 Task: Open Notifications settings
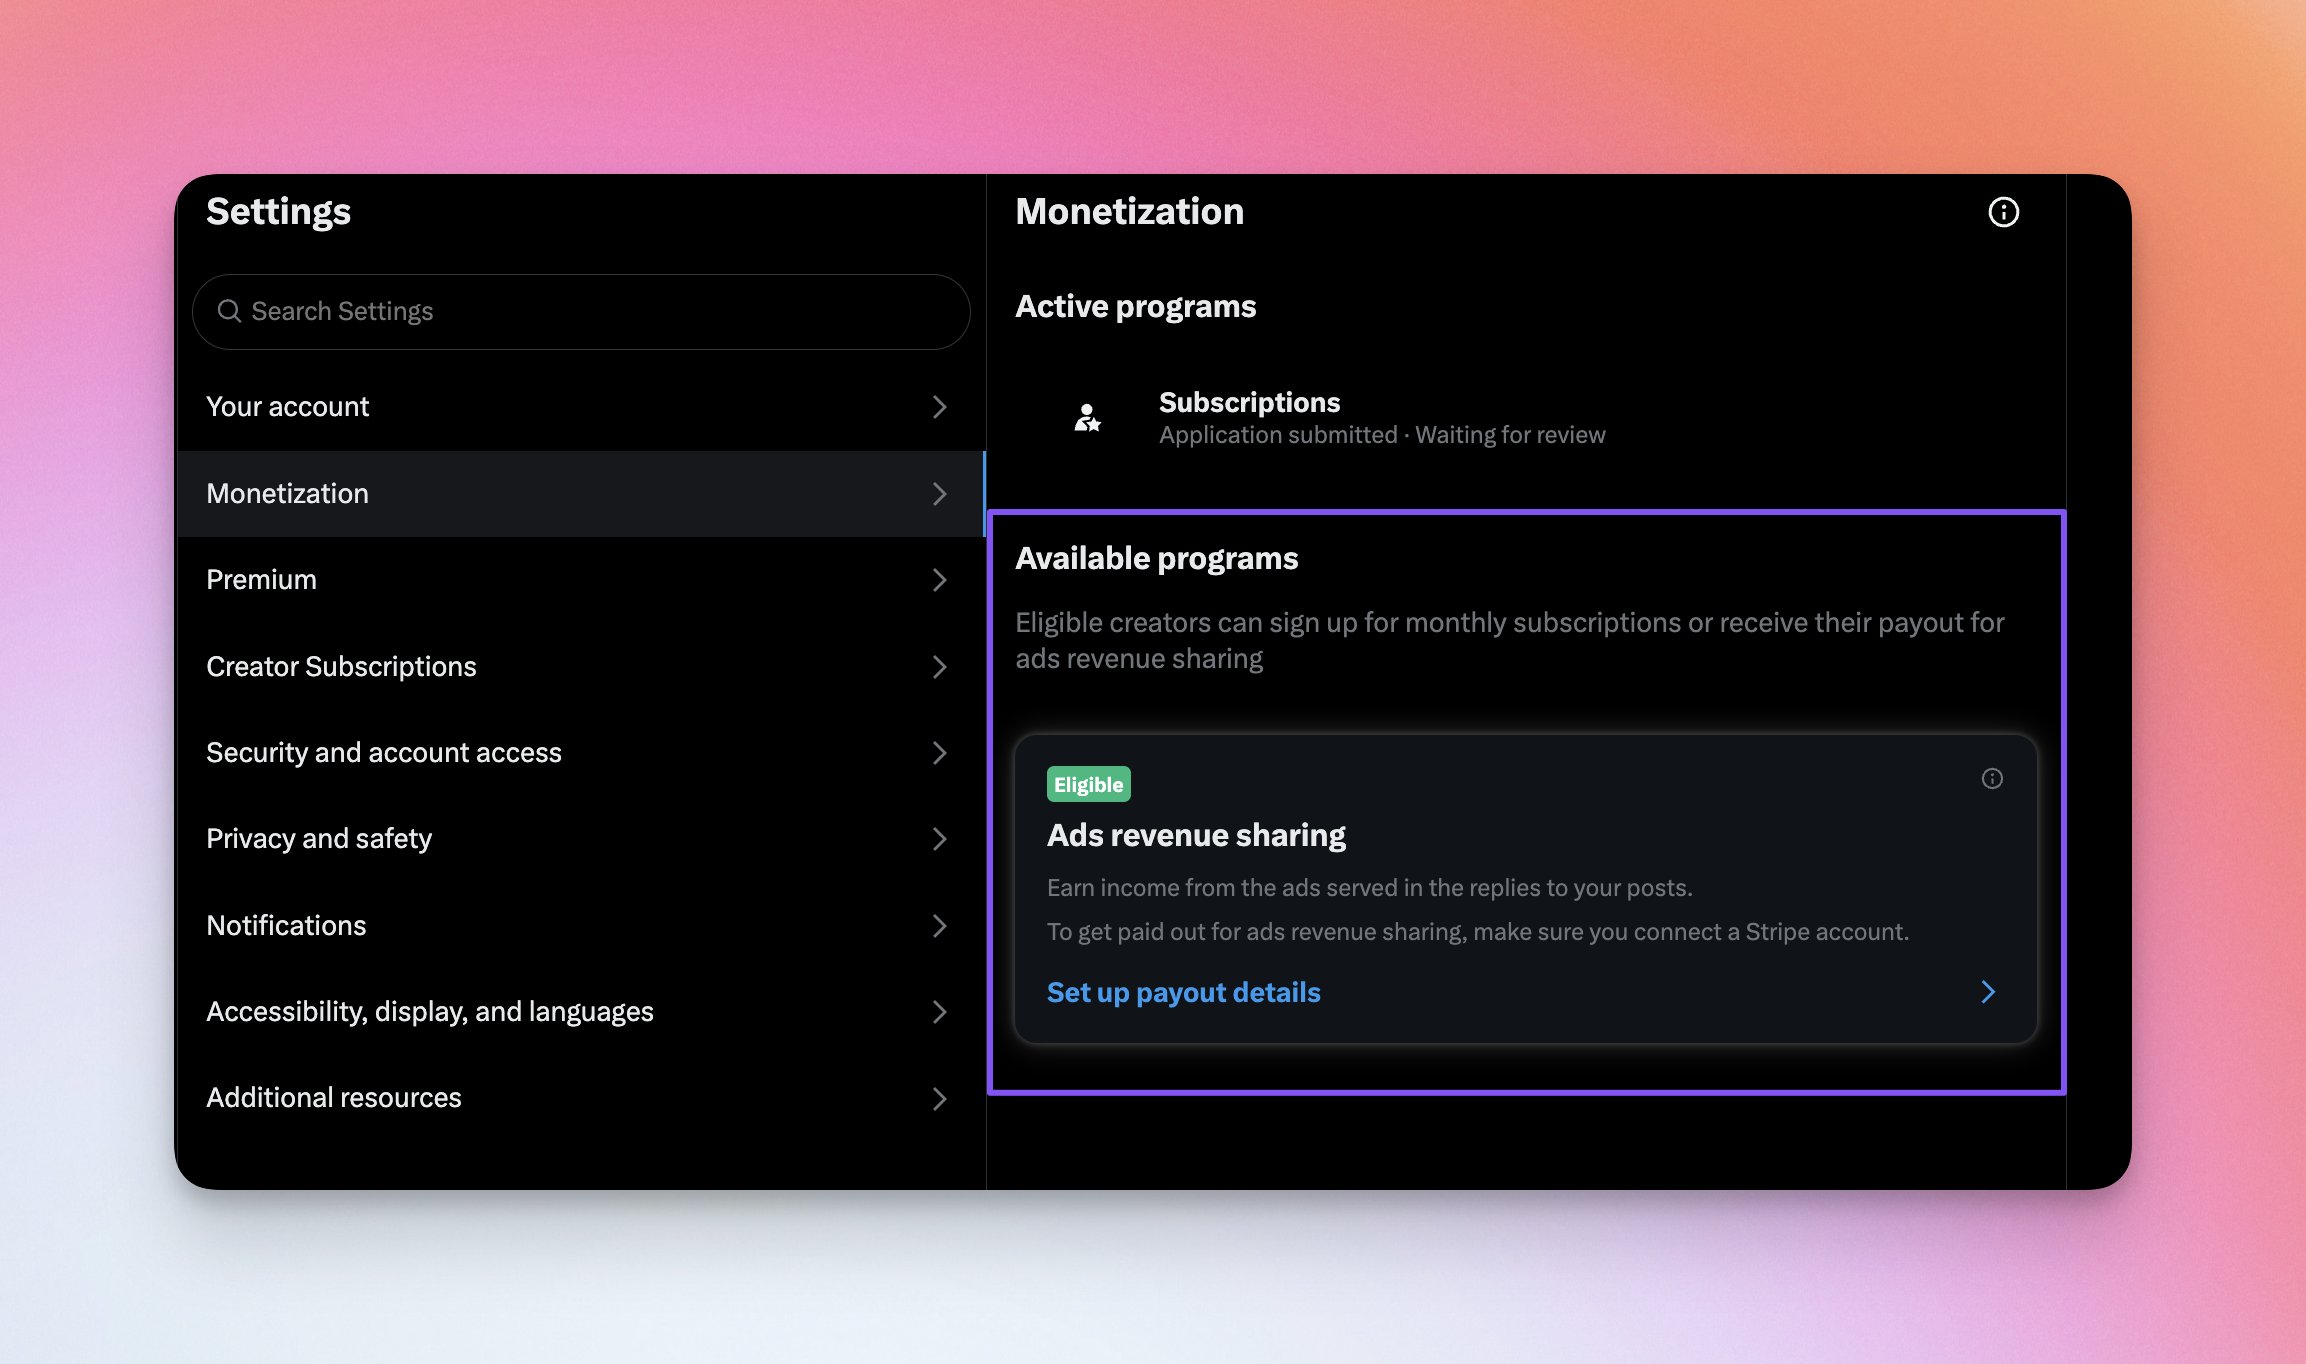click(580, 926)
